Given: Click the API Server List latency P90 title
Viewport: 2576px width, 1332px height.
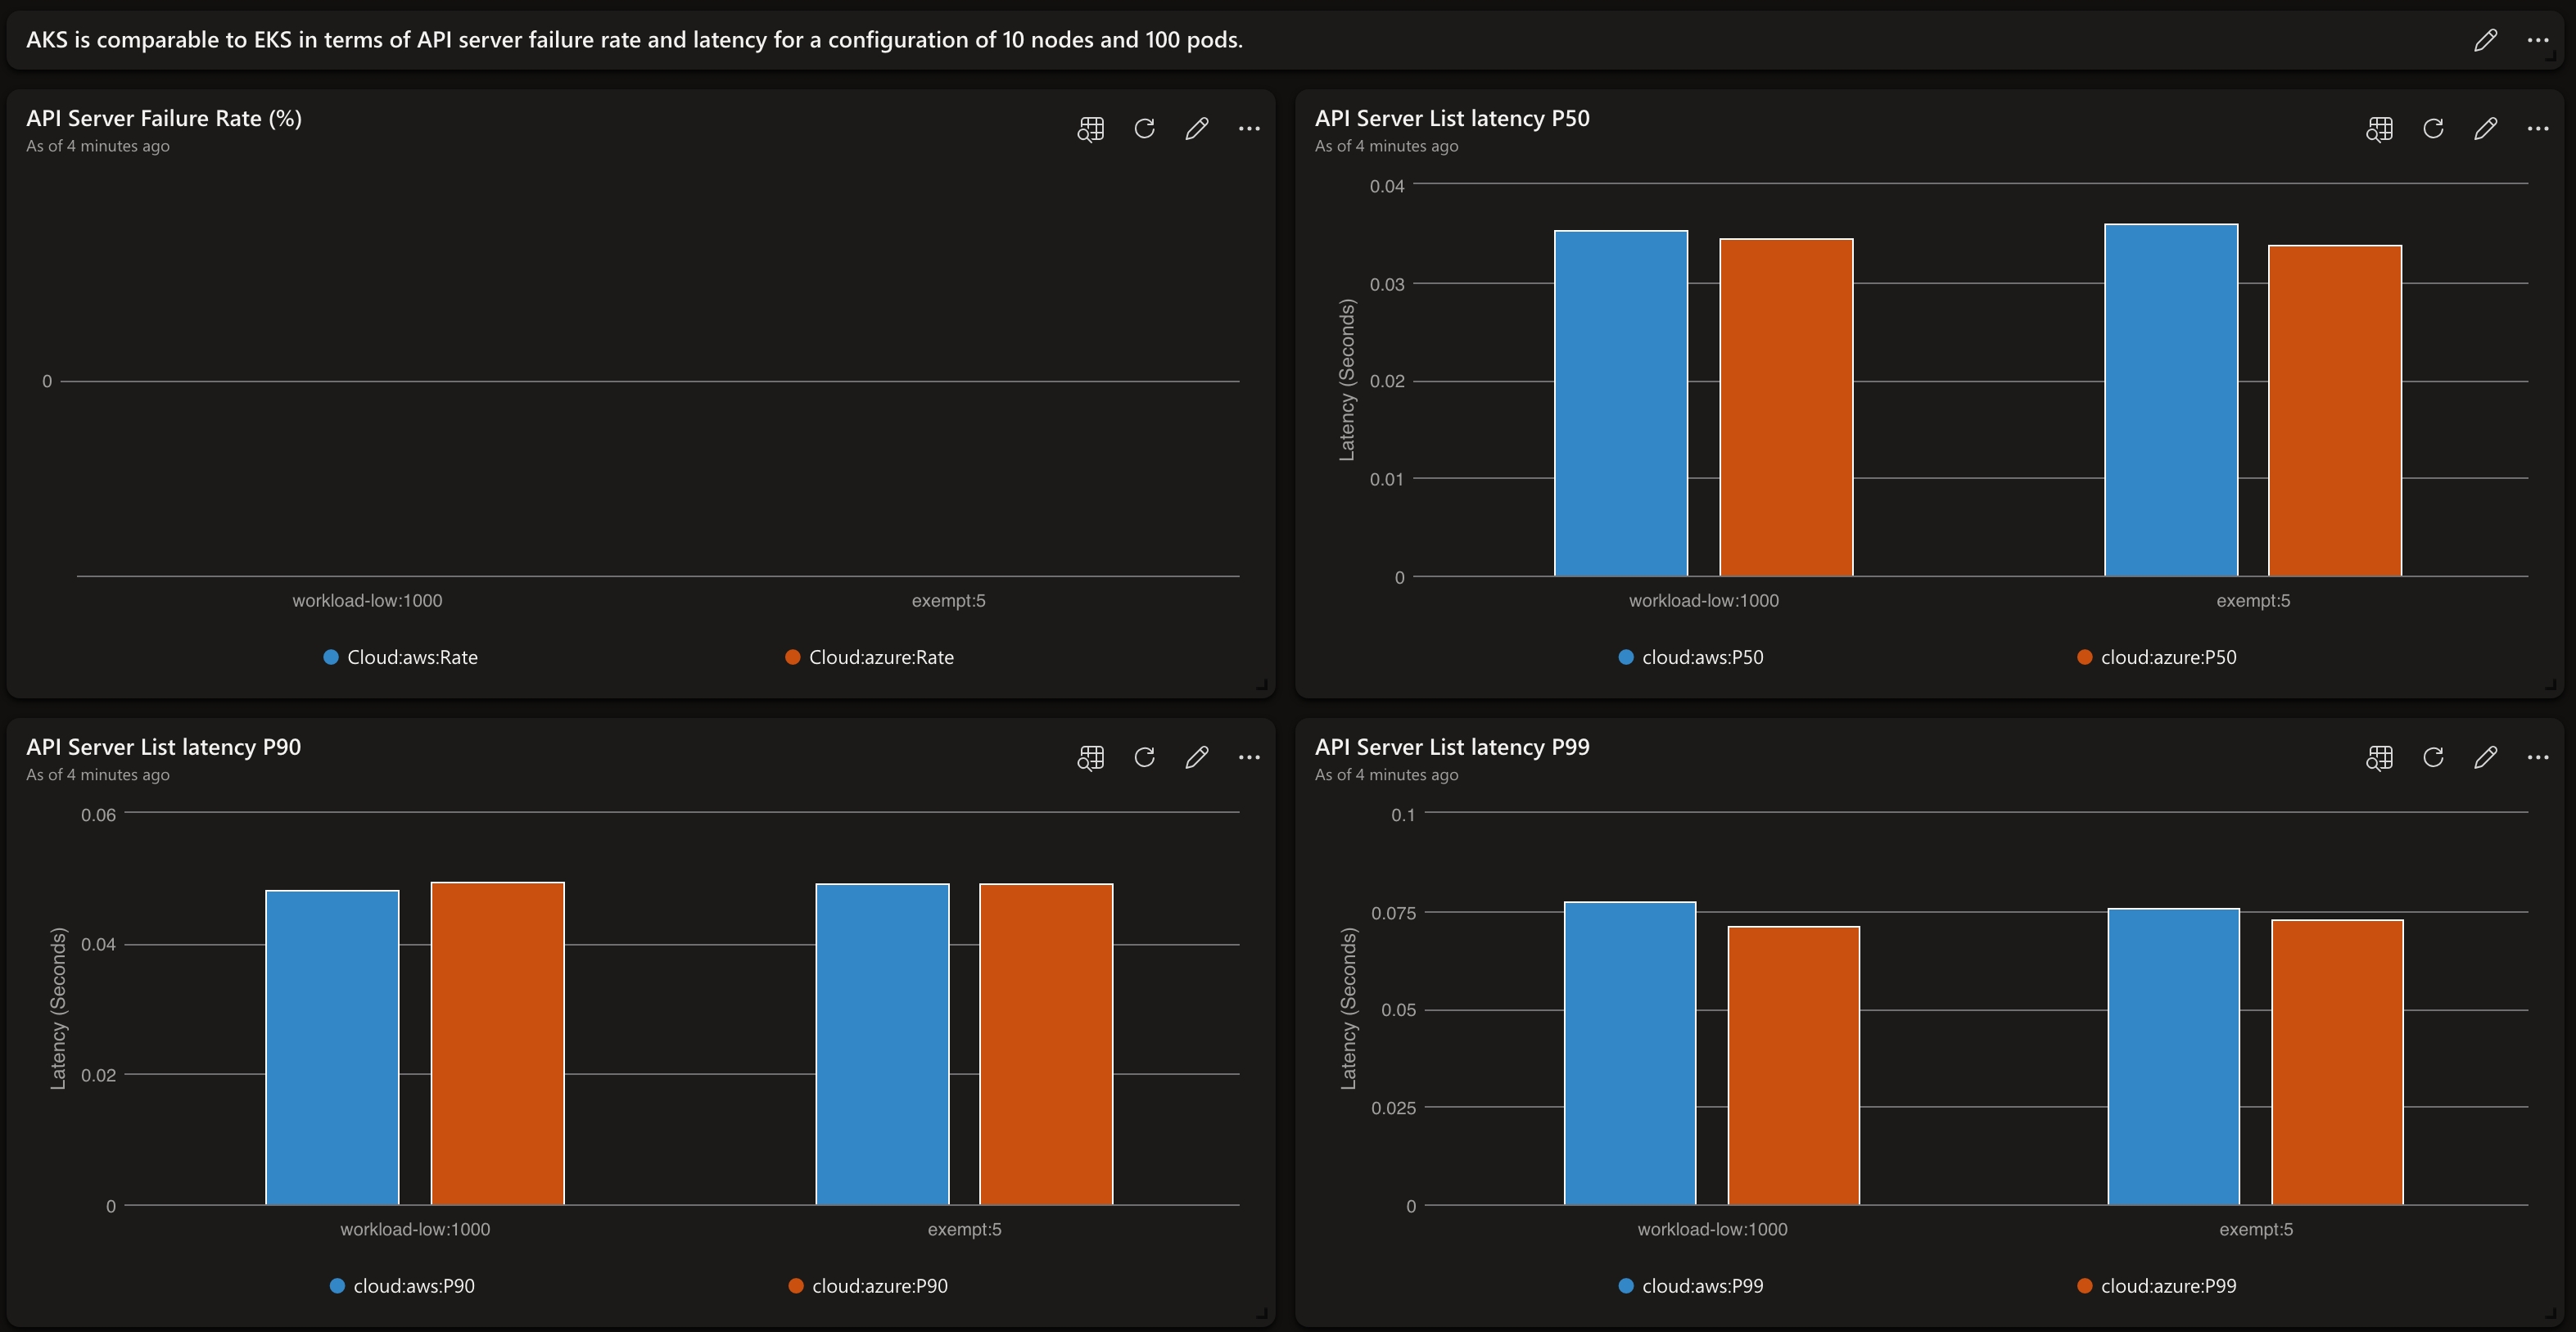Looking at the screenshot, I should (164, 747).
